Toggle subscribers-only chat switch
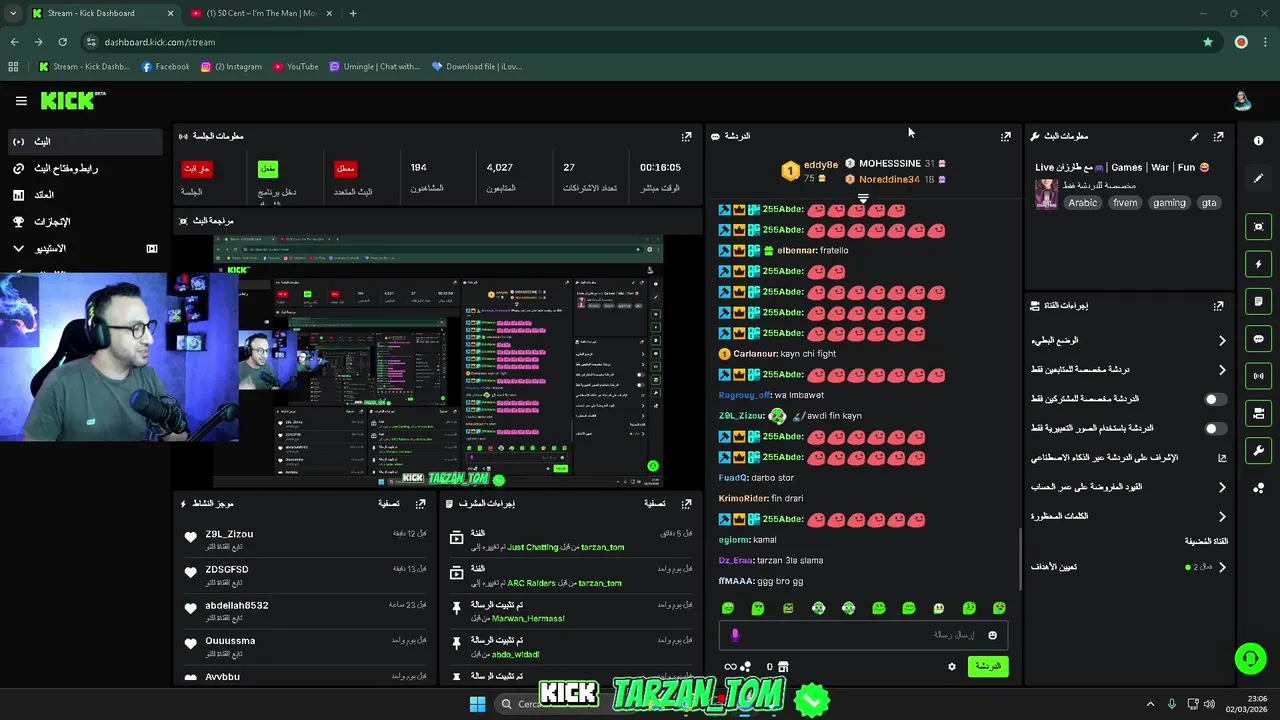The image size is (1280, 720). tap(1215, 399)
